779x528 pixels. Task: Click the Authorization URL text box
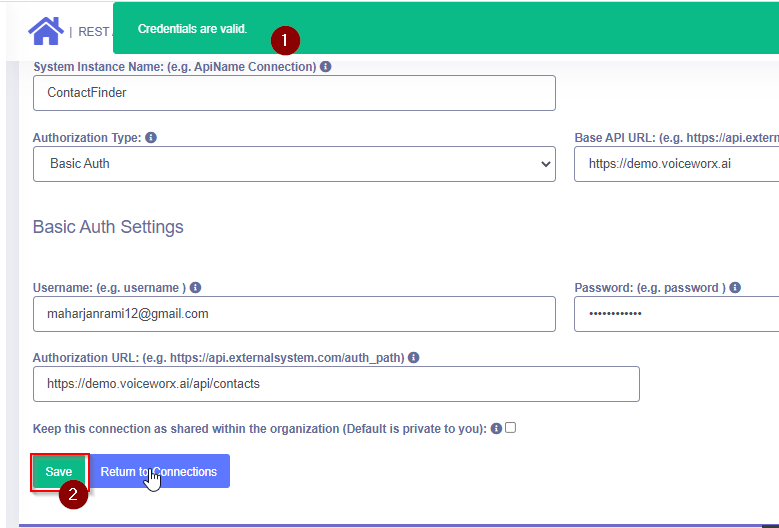pyautogui.click(x=336, y=384)
